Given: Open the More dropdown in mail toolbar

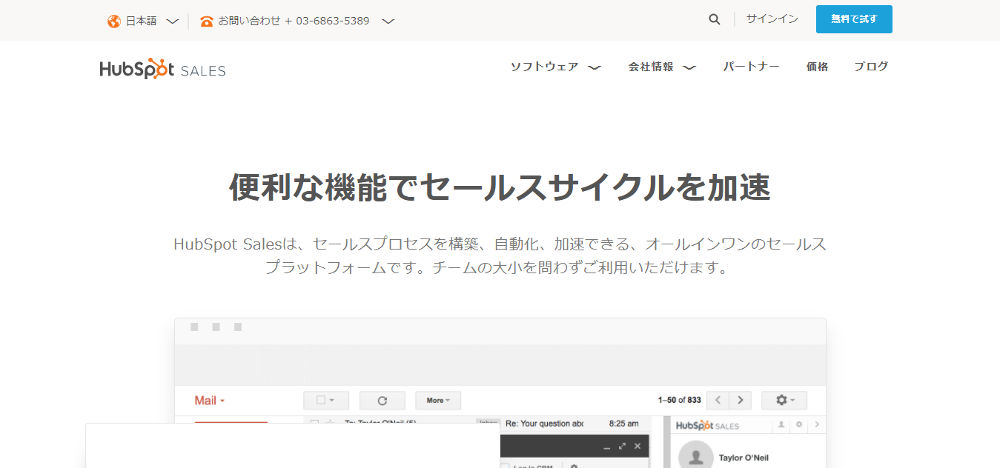Looking at the screenshot, I should (x=438, y=400).
